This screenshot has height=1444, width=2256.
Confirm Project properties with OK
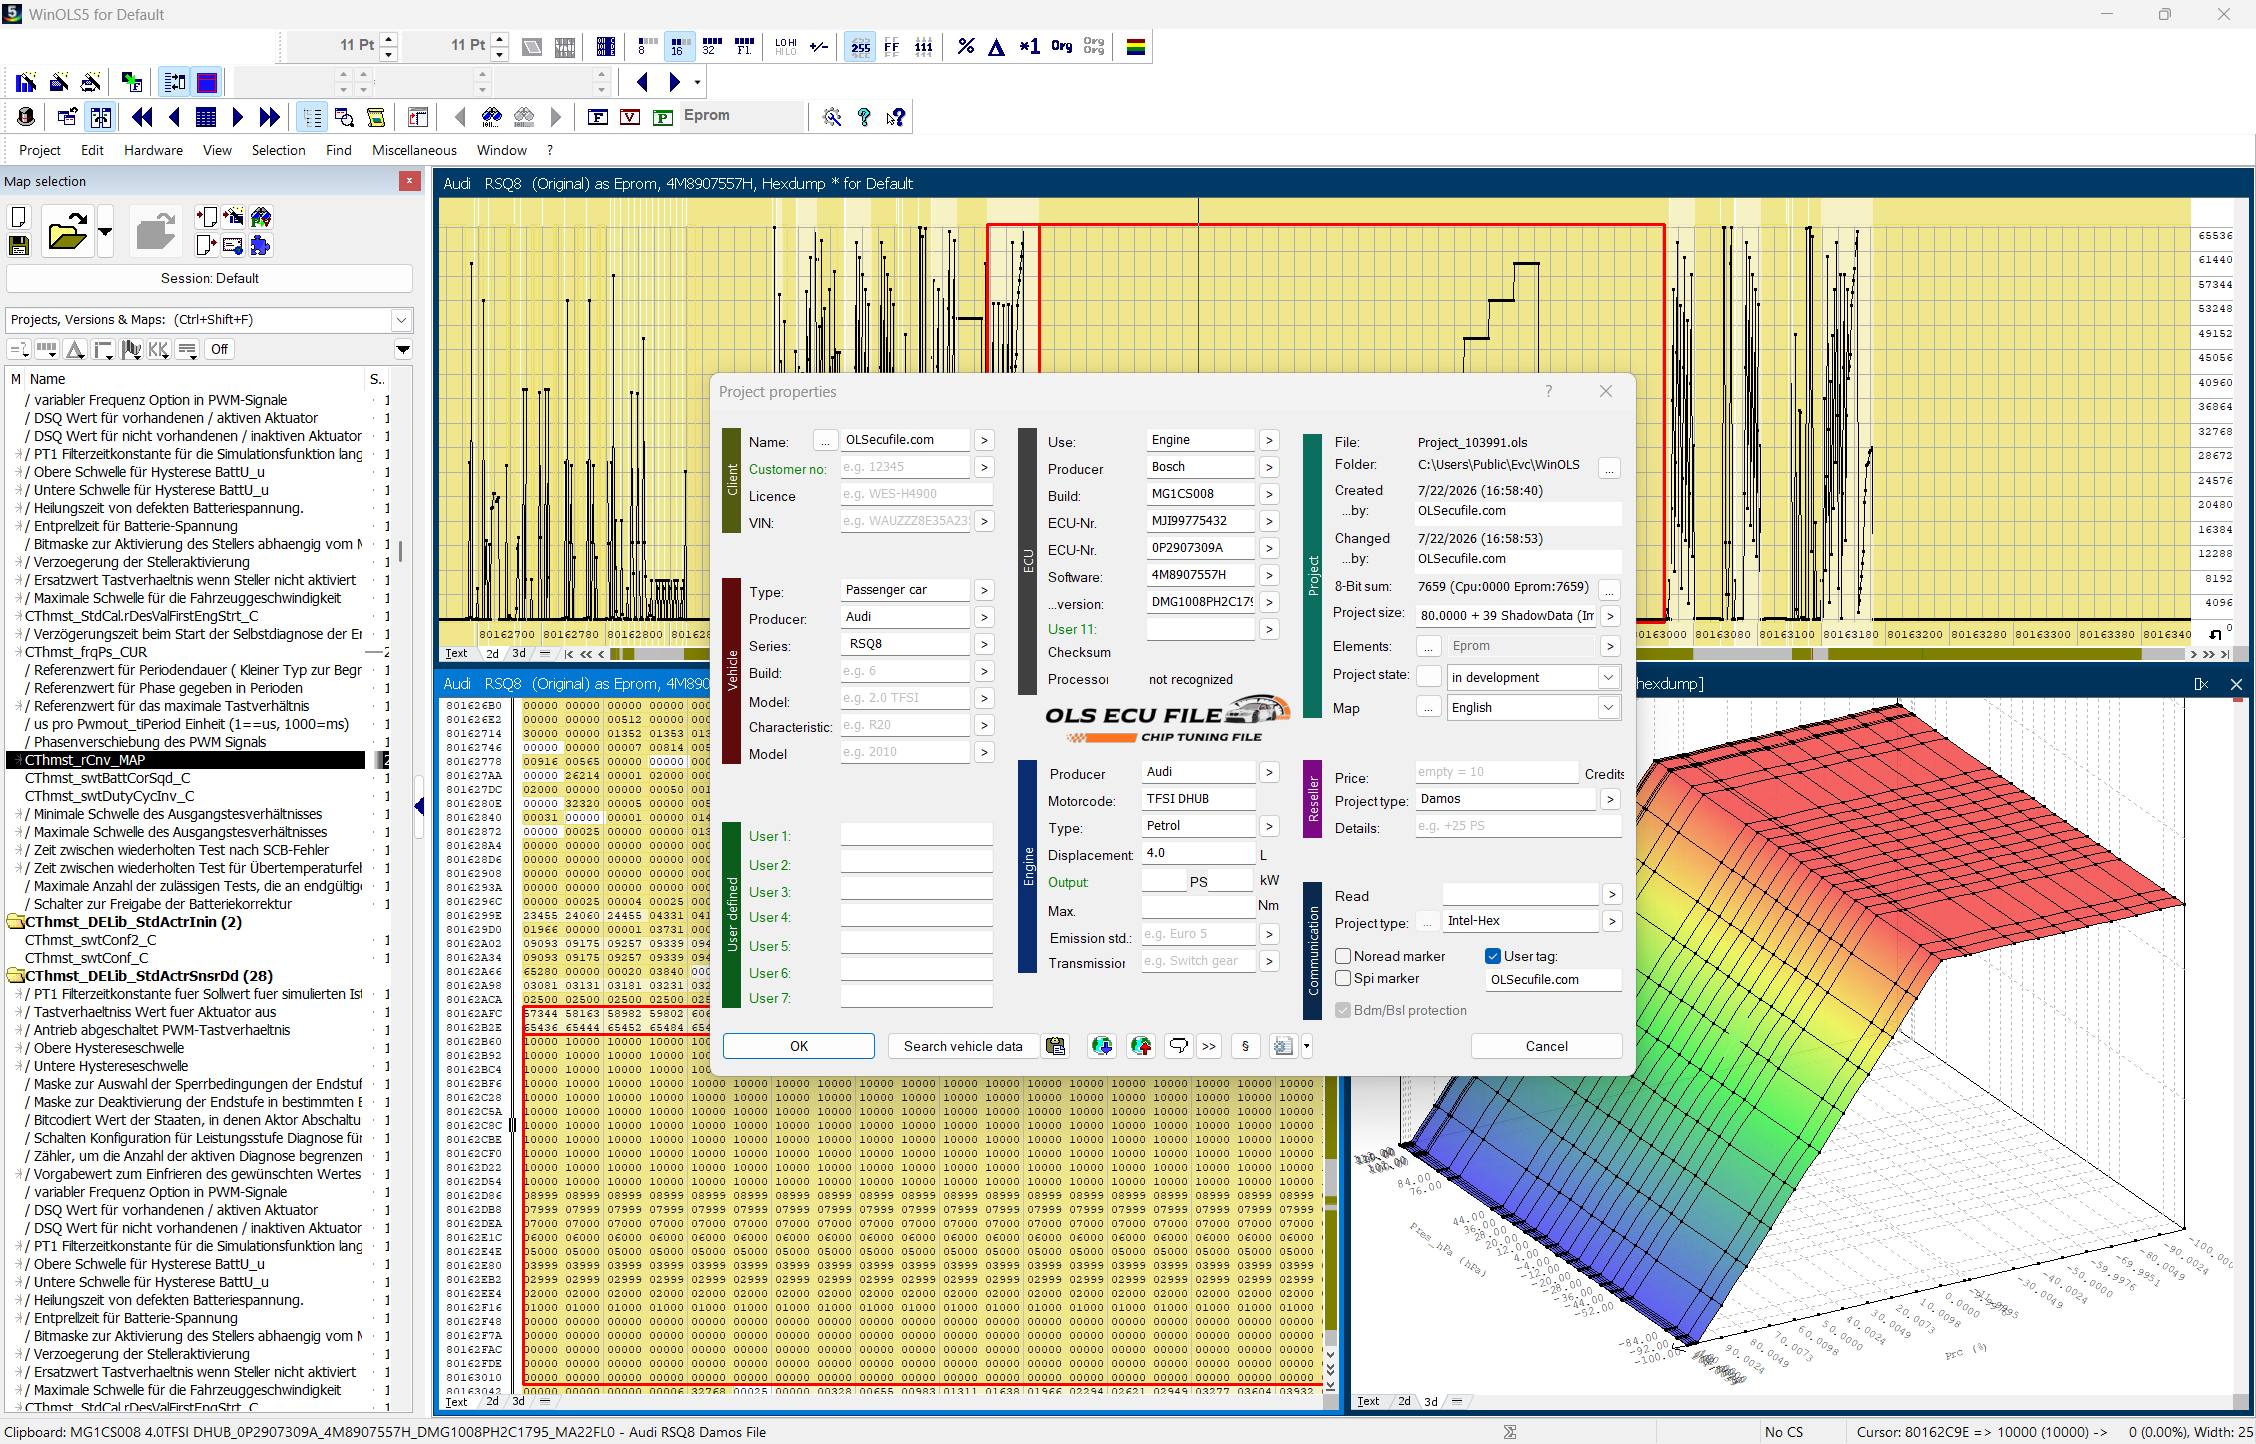[x=799, y=1046]
